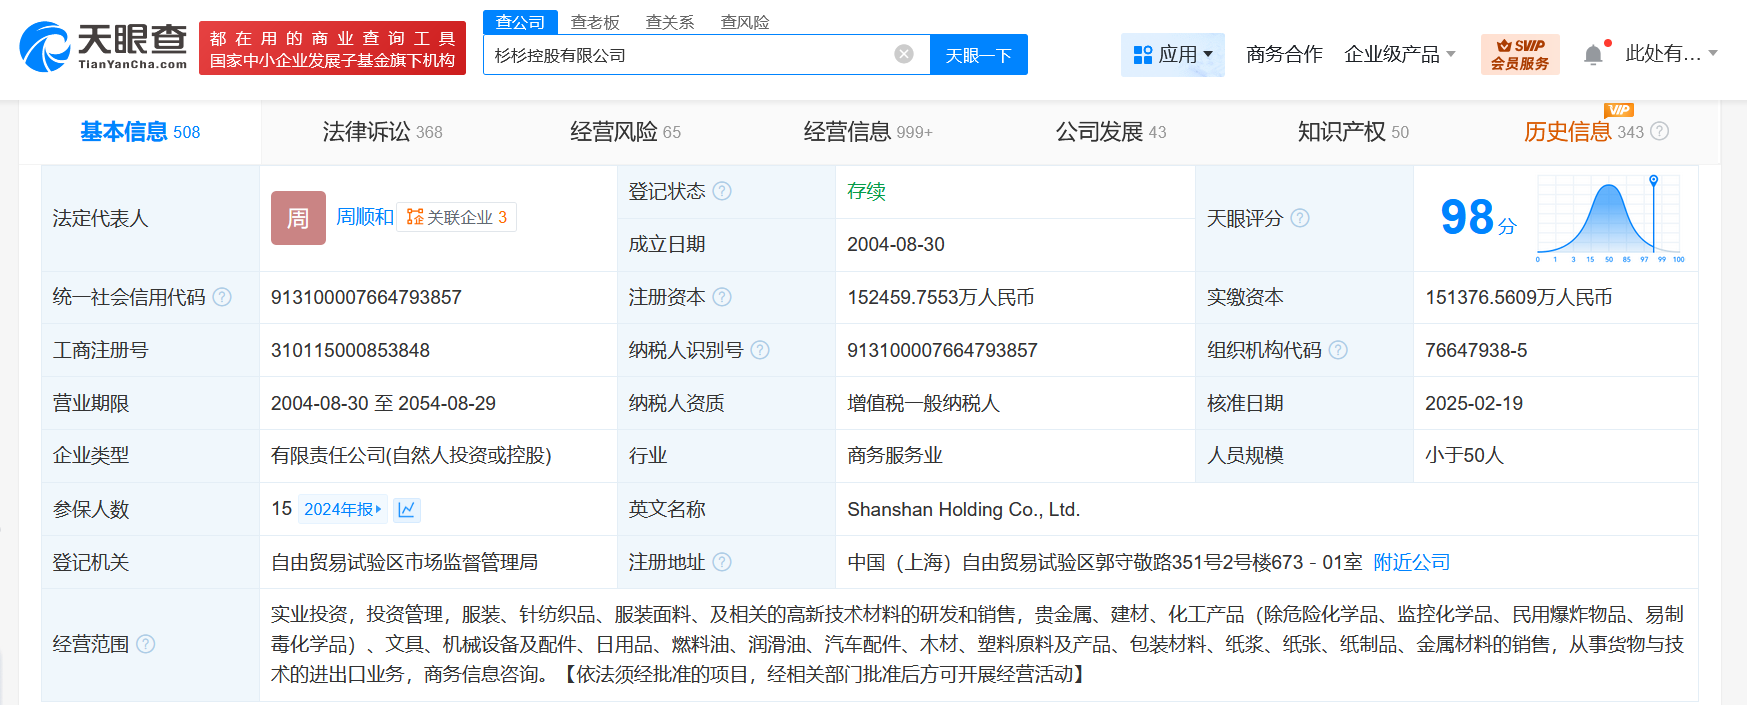The height and width of the screenshot is (705, 1747).
Task: Clear the search box text
Action: click(x=903, y=54)
